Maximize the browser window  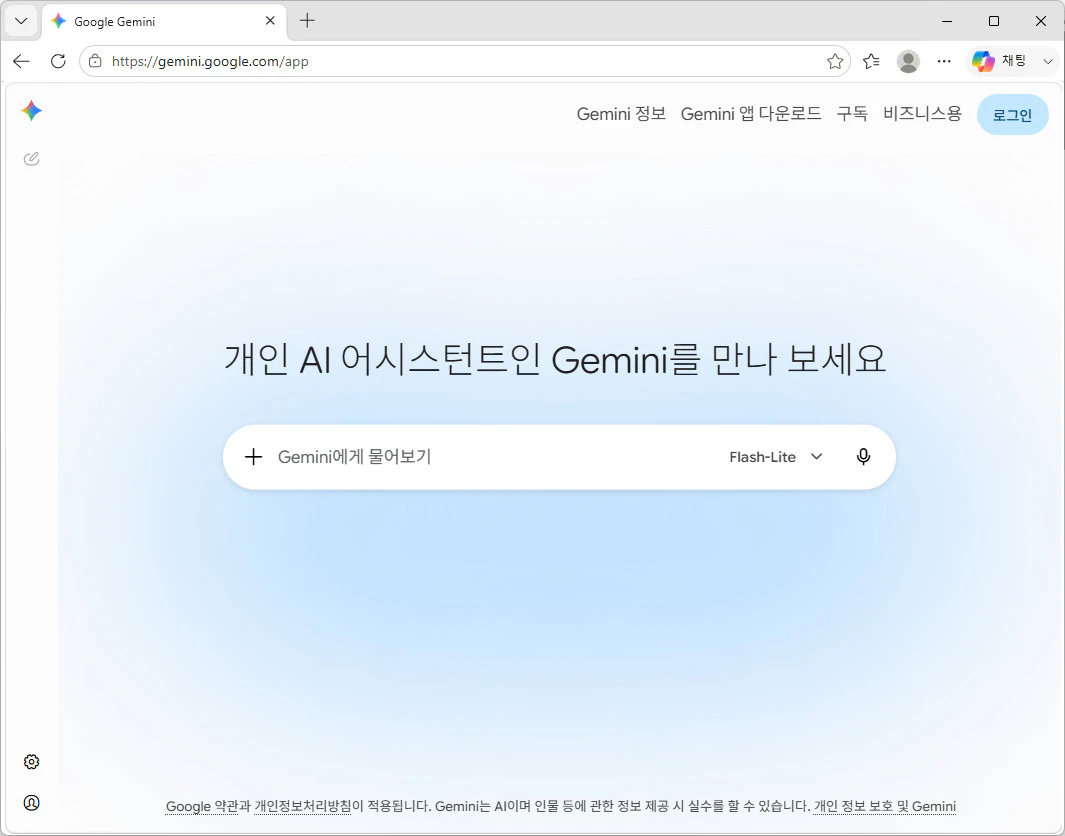(994, 21)
